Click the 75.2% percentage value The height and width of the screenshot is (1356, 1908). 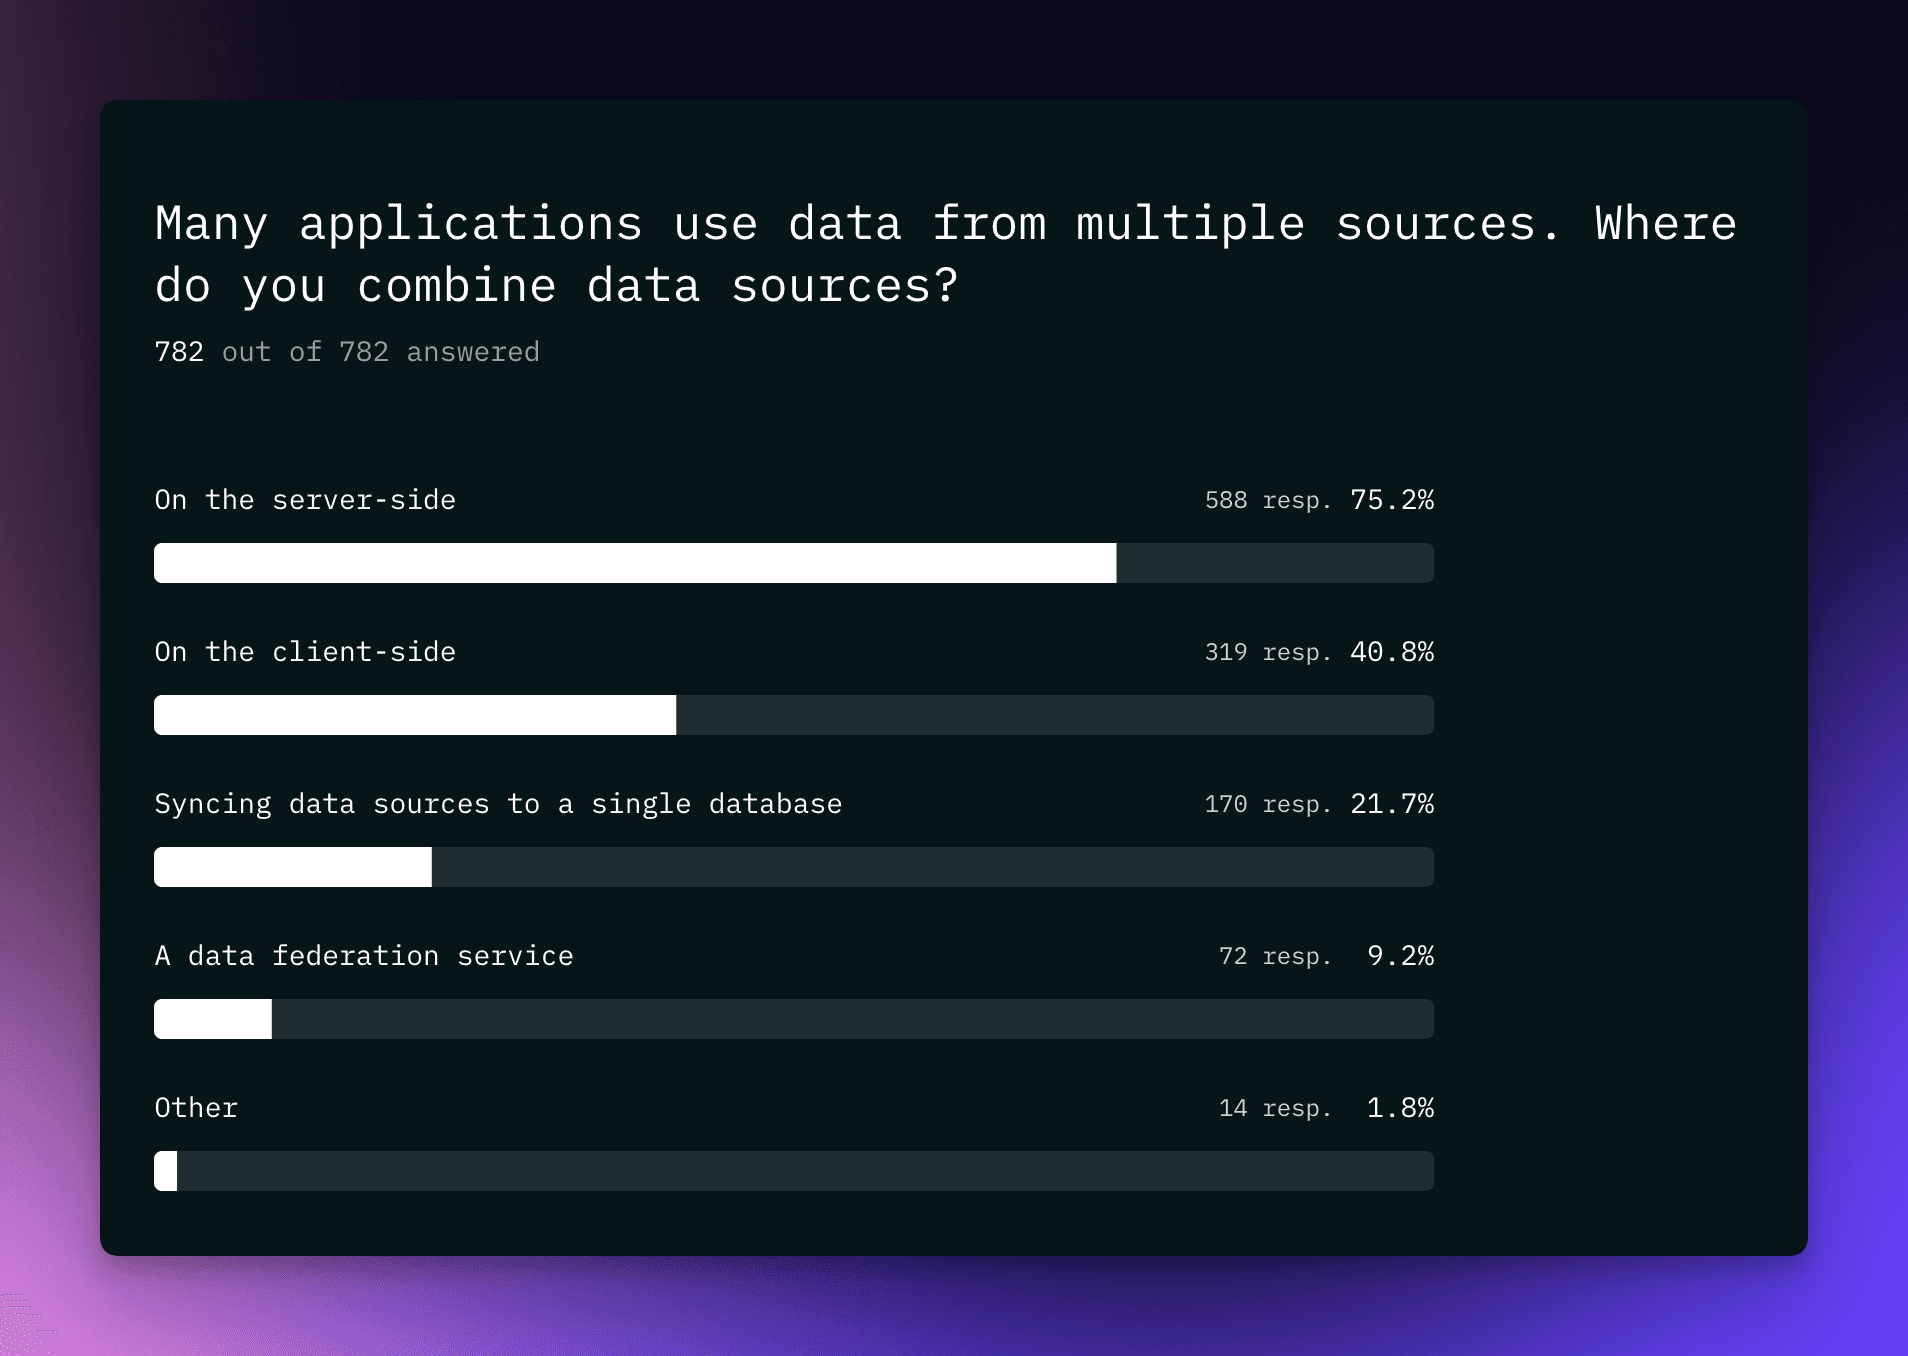point(1392,500)
